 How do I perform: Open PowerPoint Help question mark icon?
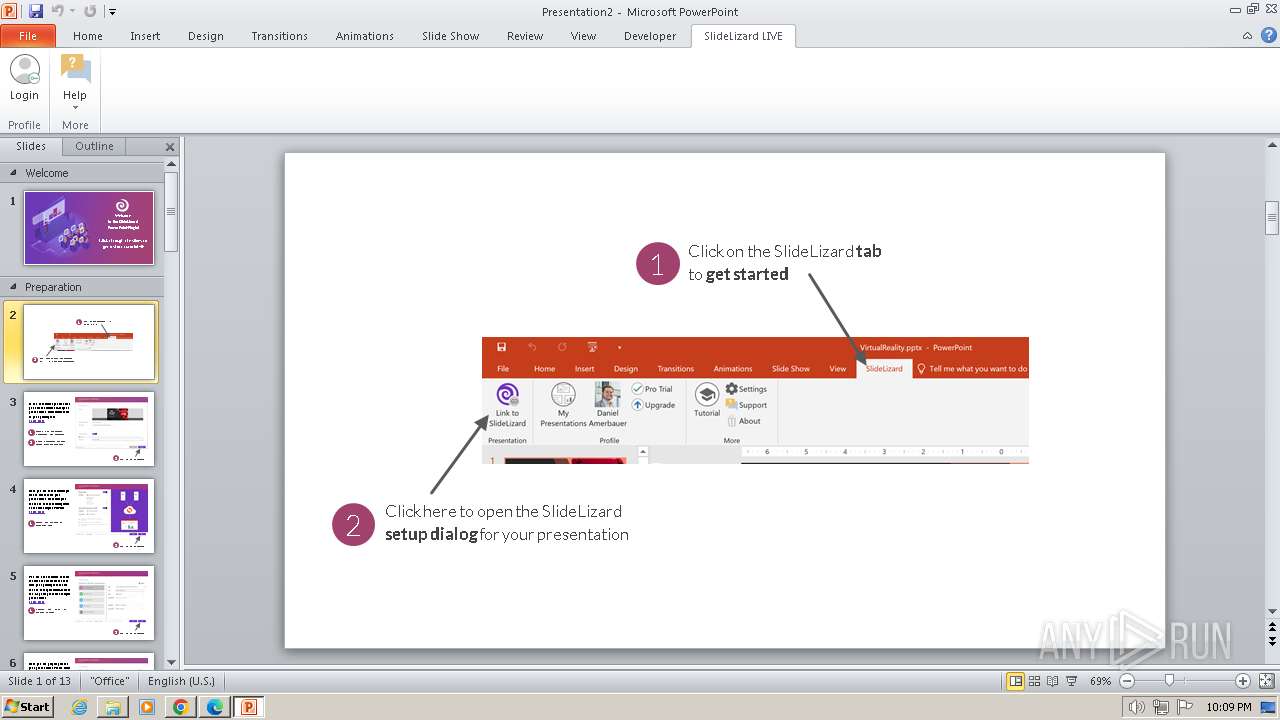tap(1268, 36)
